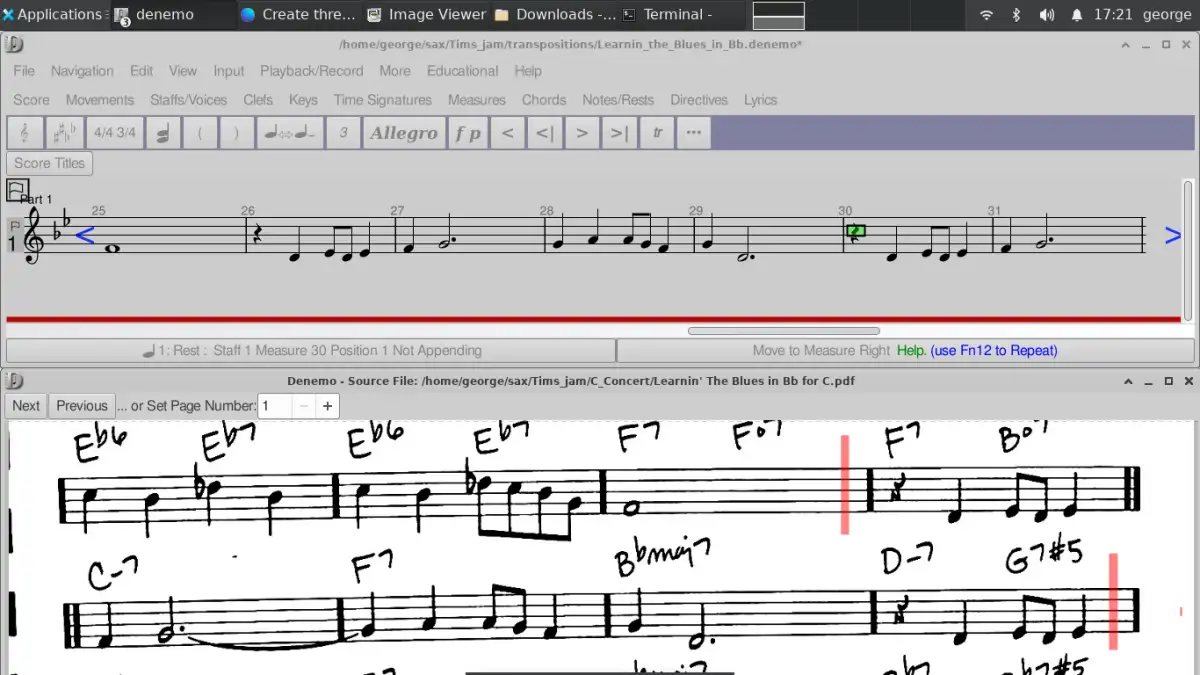The height and width of the screenshot is (675, 1200).
Task: Open the notifications bell icon
Action: point(1076,15)
